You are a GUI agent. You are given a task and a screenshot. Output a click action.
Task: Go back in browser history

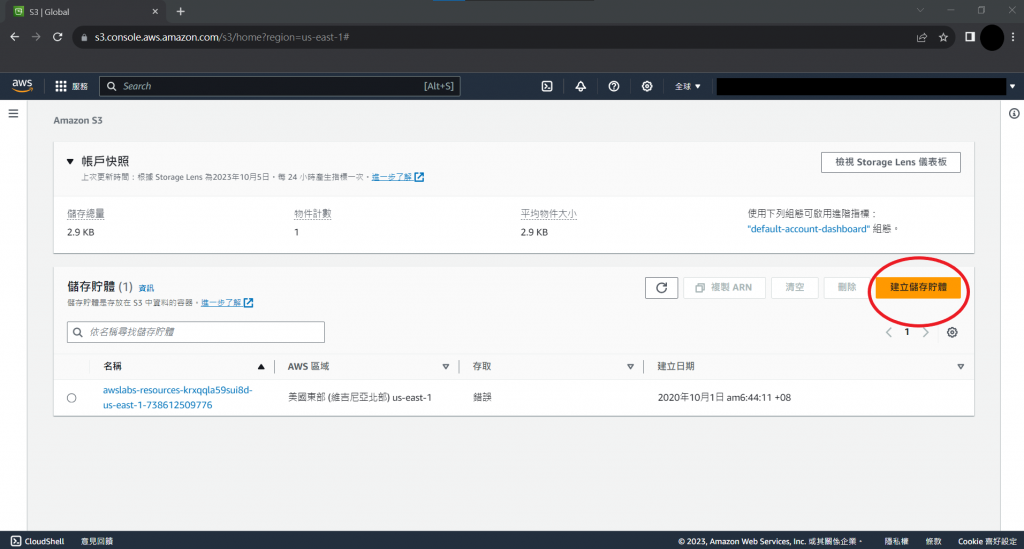14,37
